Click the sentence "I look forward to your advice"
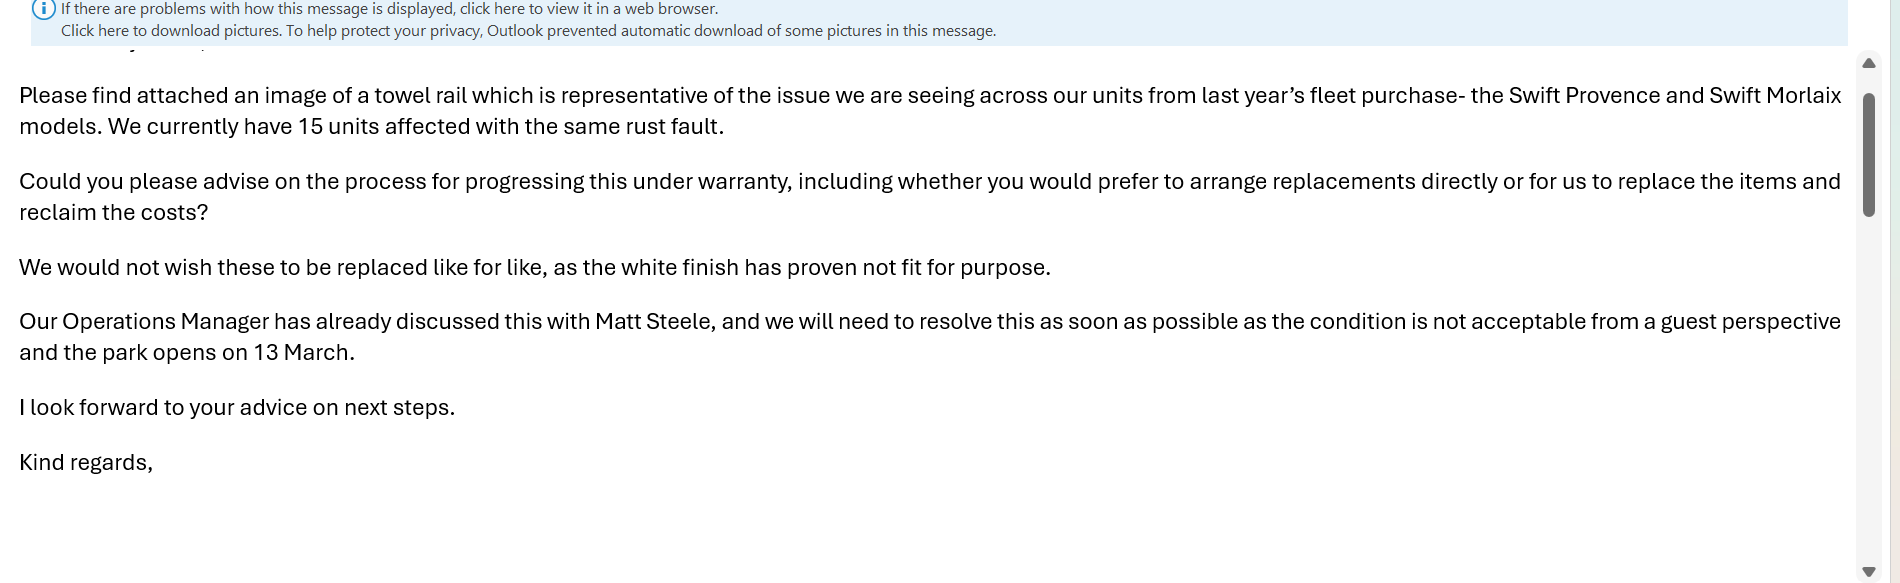The height and width of the screenshot is (583, 1900). coord(237,408)
